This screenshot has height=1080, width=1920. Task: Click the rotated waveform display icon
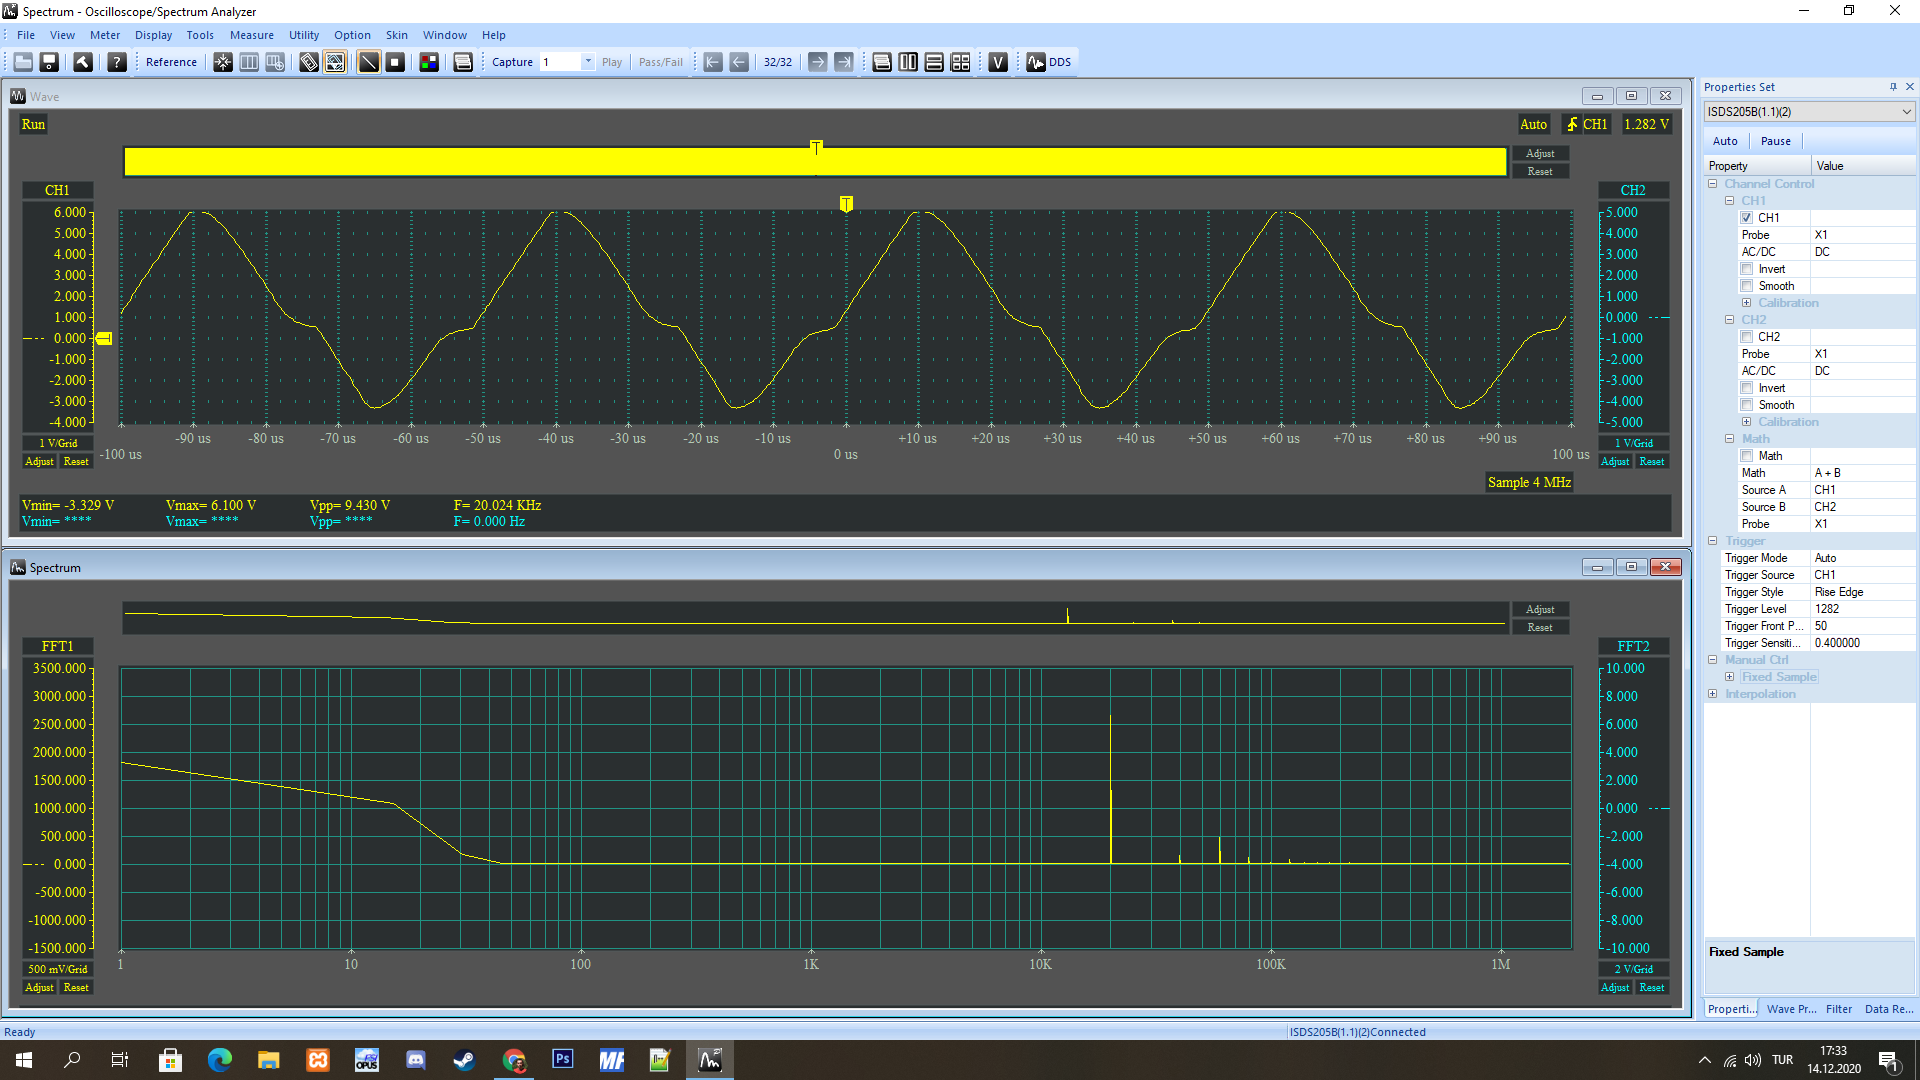309,62
